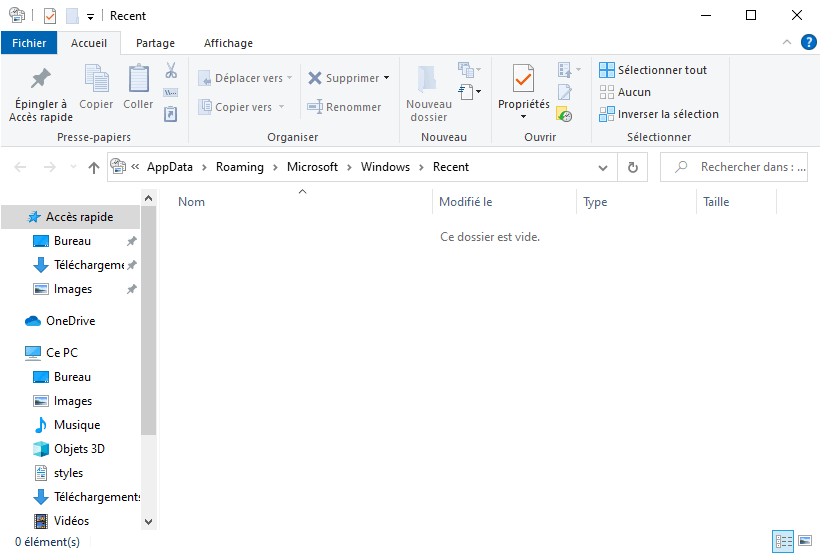Refresh the folder using the address bar button
The height and width of the screenshot is (554, 821).
point(632,167)
